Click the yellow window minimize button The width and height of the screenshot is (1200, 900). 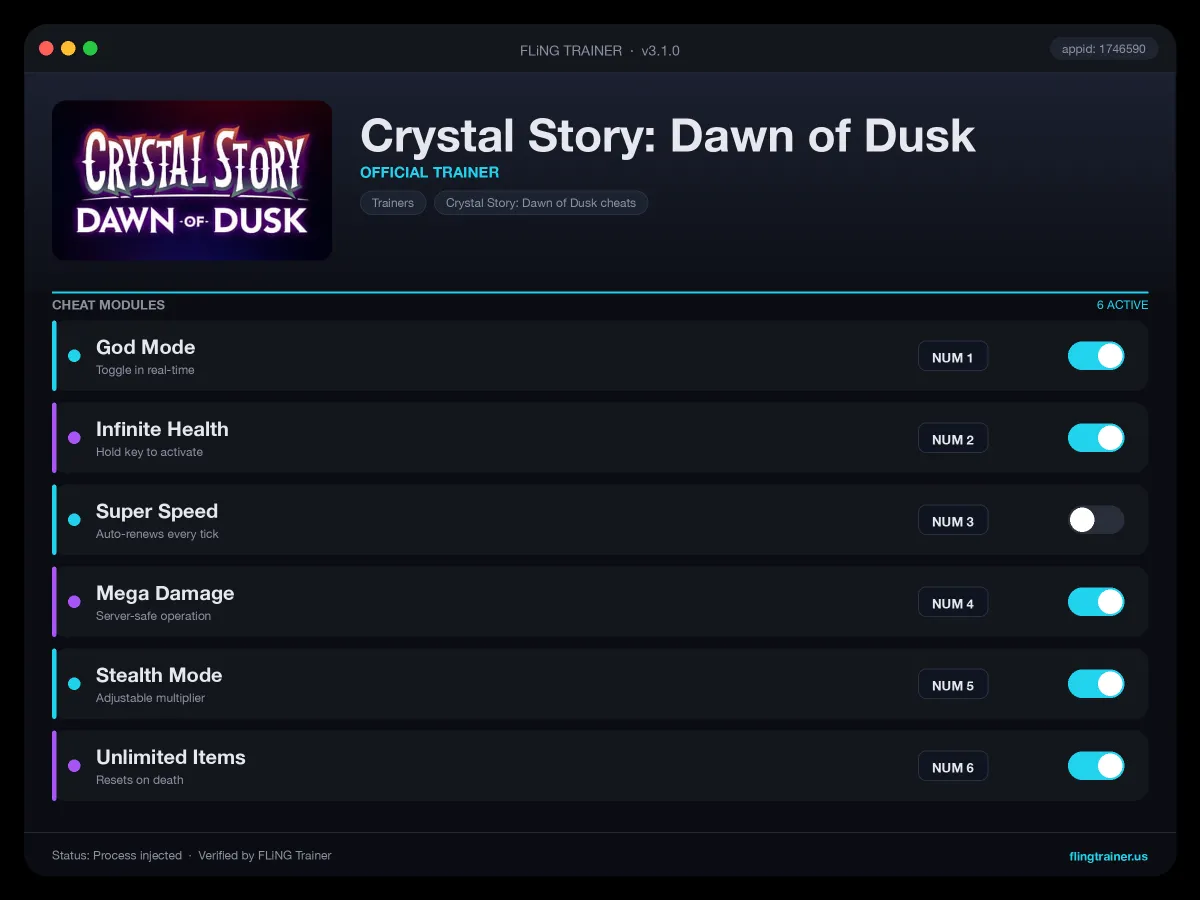click(x=68, y=48)
